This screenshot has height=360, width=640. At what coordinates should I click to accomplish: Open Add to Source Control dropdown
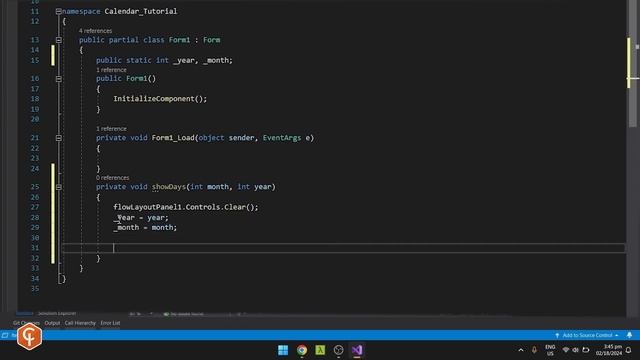click(587, 335)
